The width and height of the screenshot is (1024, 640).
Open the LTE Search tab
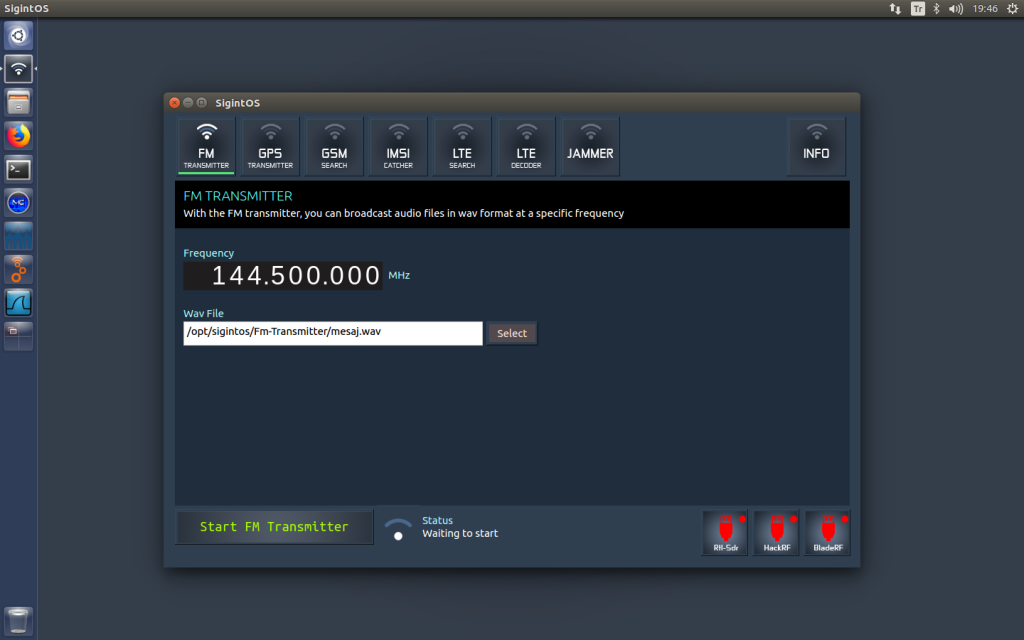click(x=462, y=147)
